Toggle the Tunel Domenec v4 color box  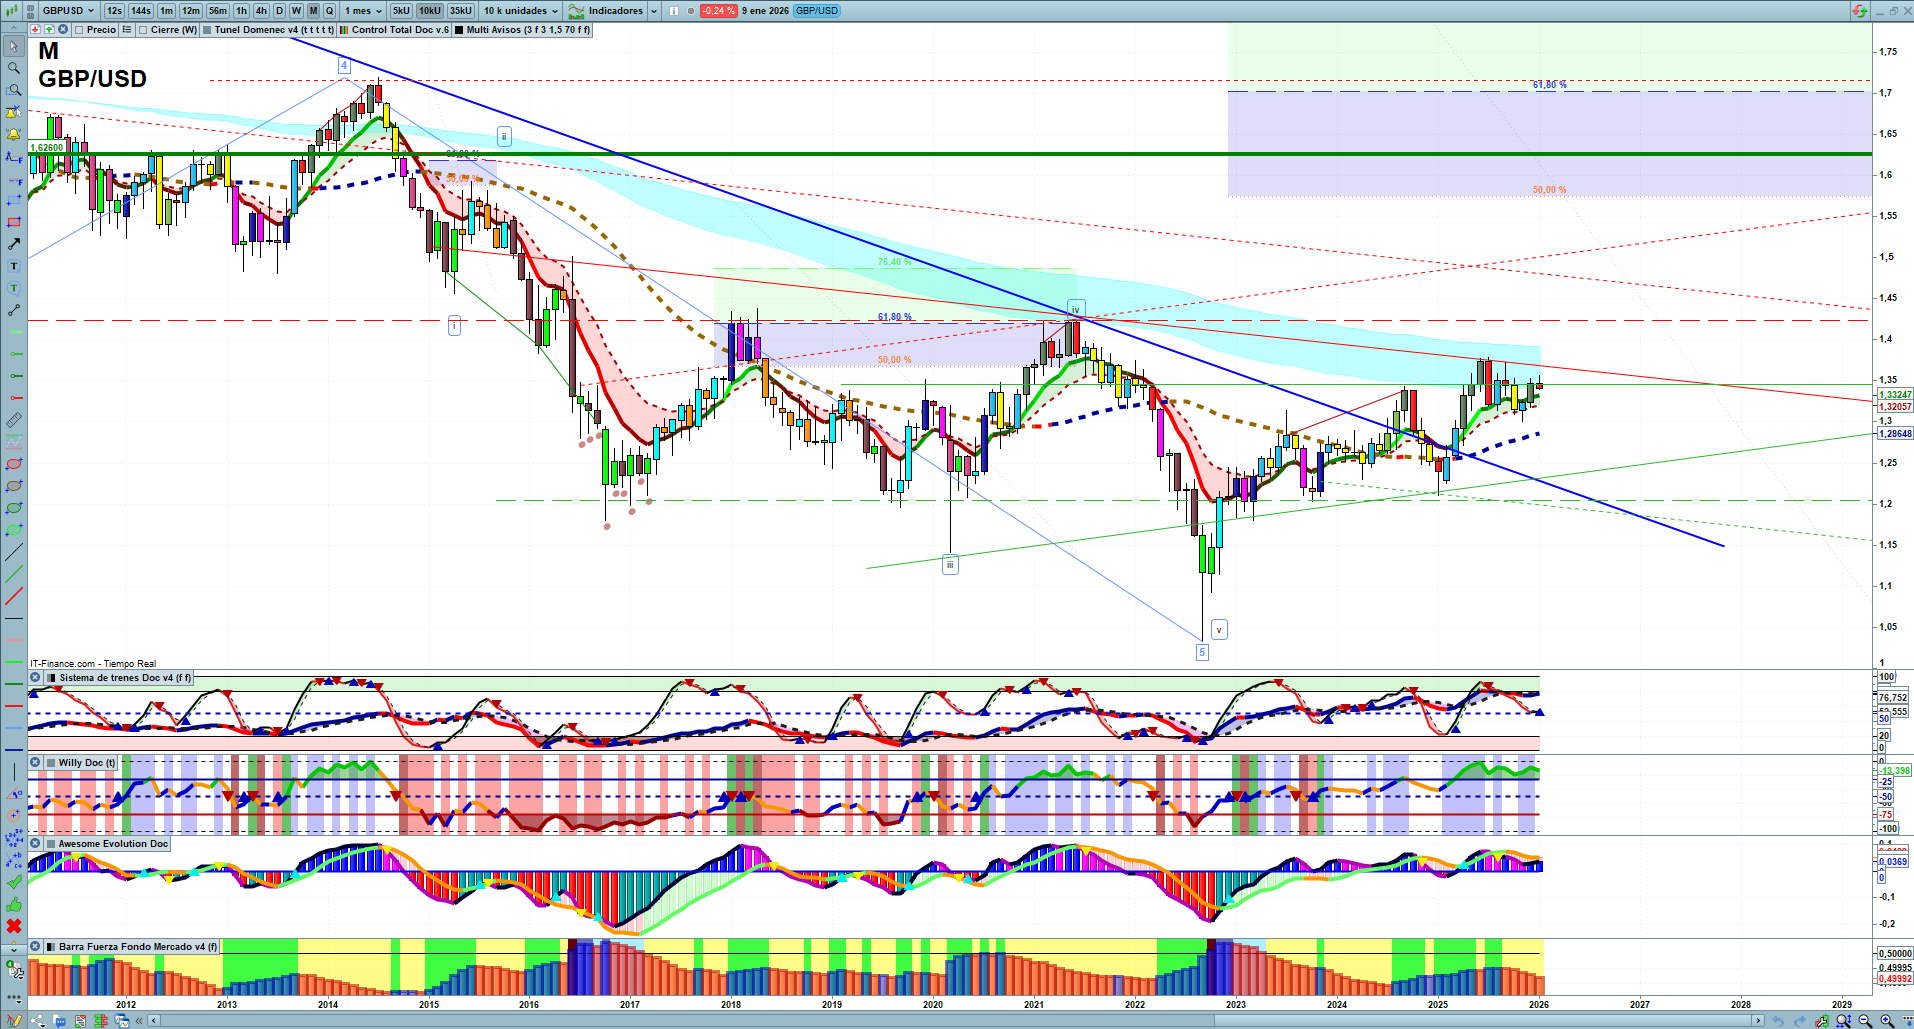coord(207,30)
